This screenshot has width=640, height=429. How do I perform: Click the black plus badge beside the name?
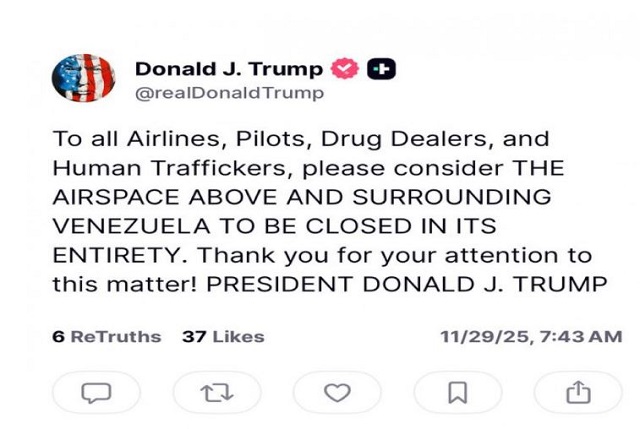(381, 69)
